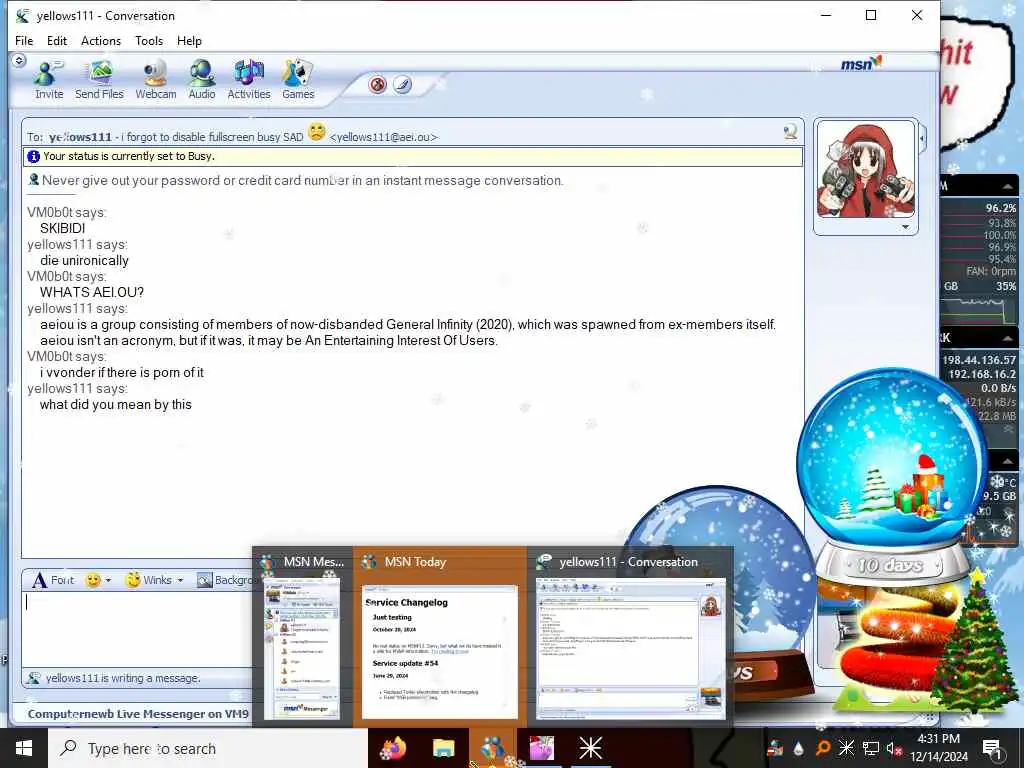Click the Audio call icon
The image size is (1024, 768).
tap(202, 80)
